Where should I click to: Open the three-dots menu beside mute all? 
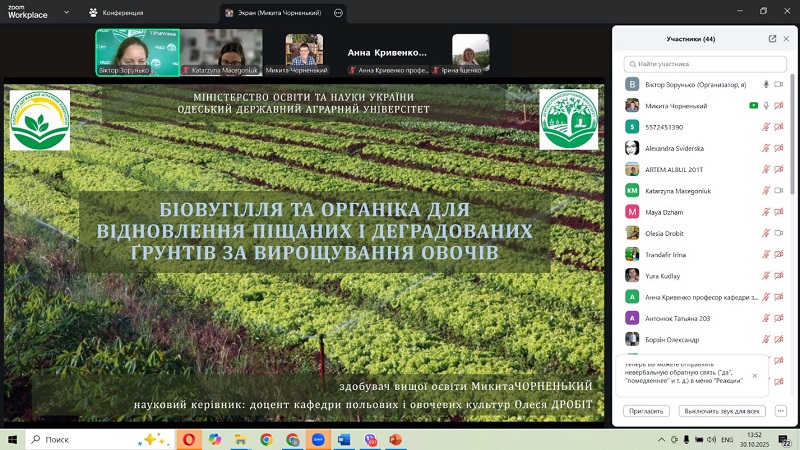pos(780,411)
